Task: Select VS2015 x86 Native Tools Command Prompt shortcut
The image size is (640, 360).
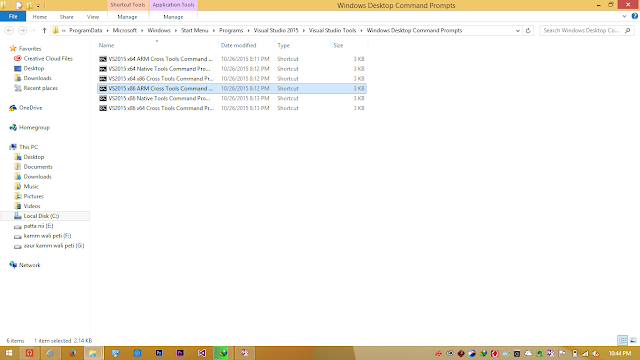Action: (x=231, y=98)
